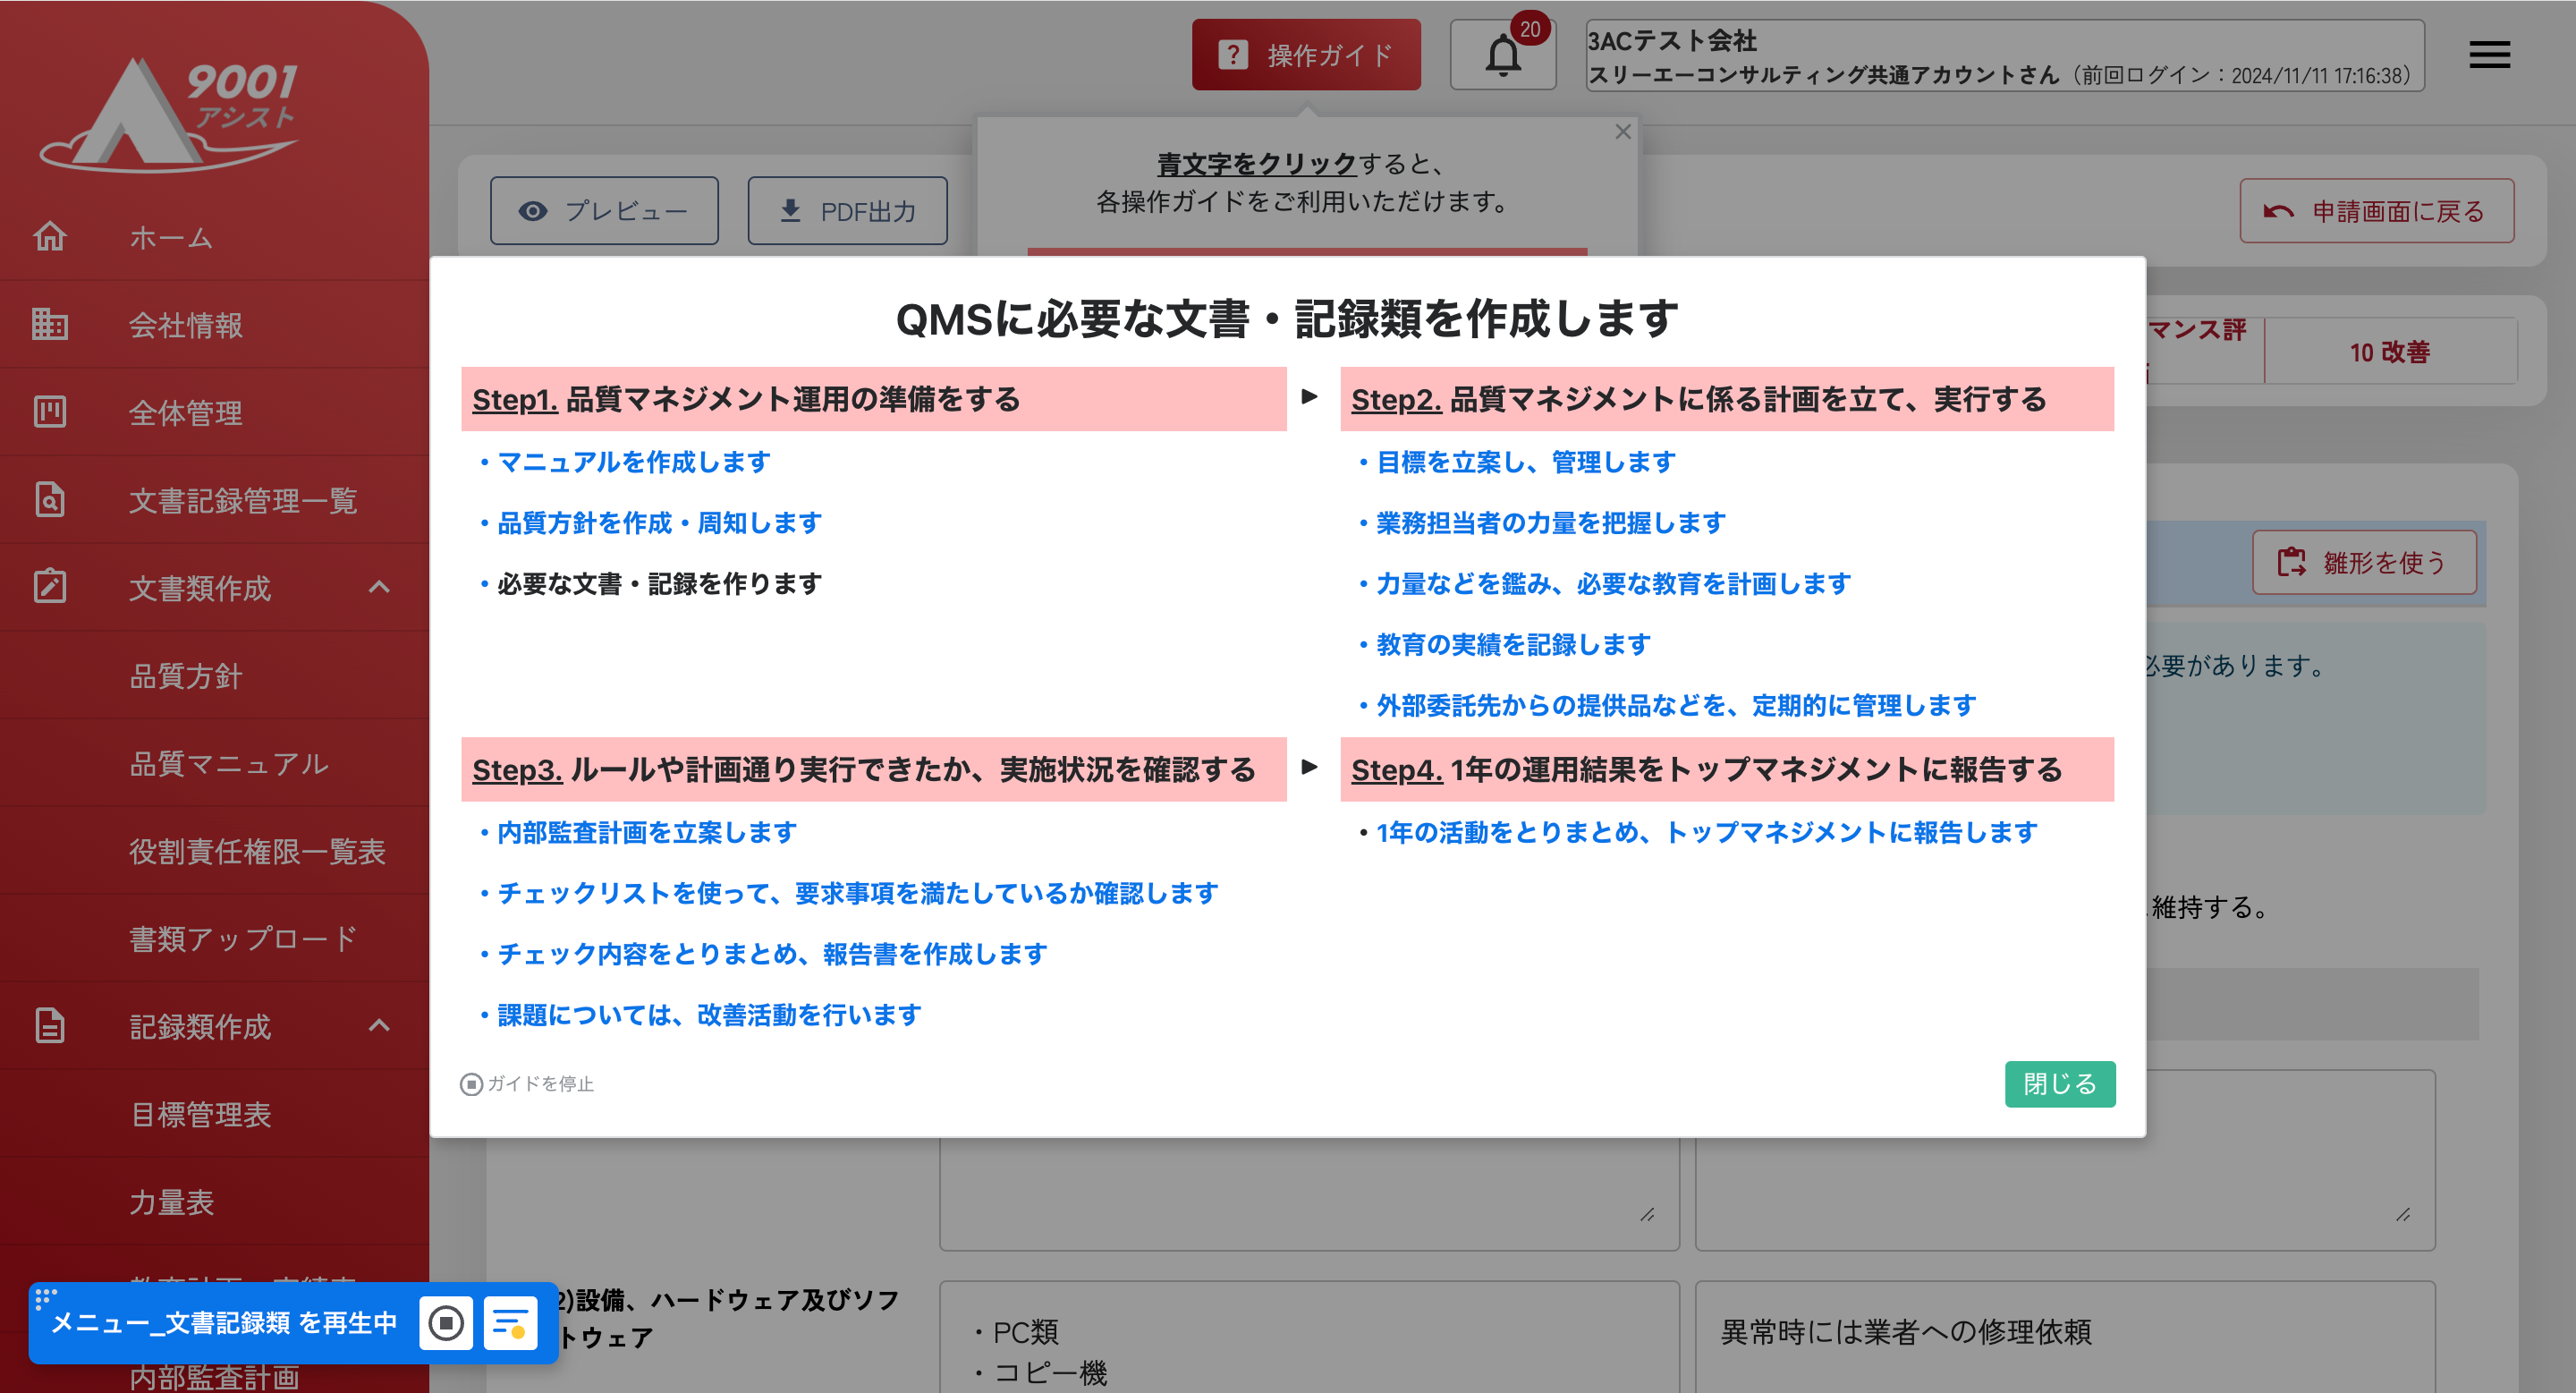The image size is (2576, 1393).
Task: Collapse the 文書類作成 menu section
Action: (x=379, y=587)
